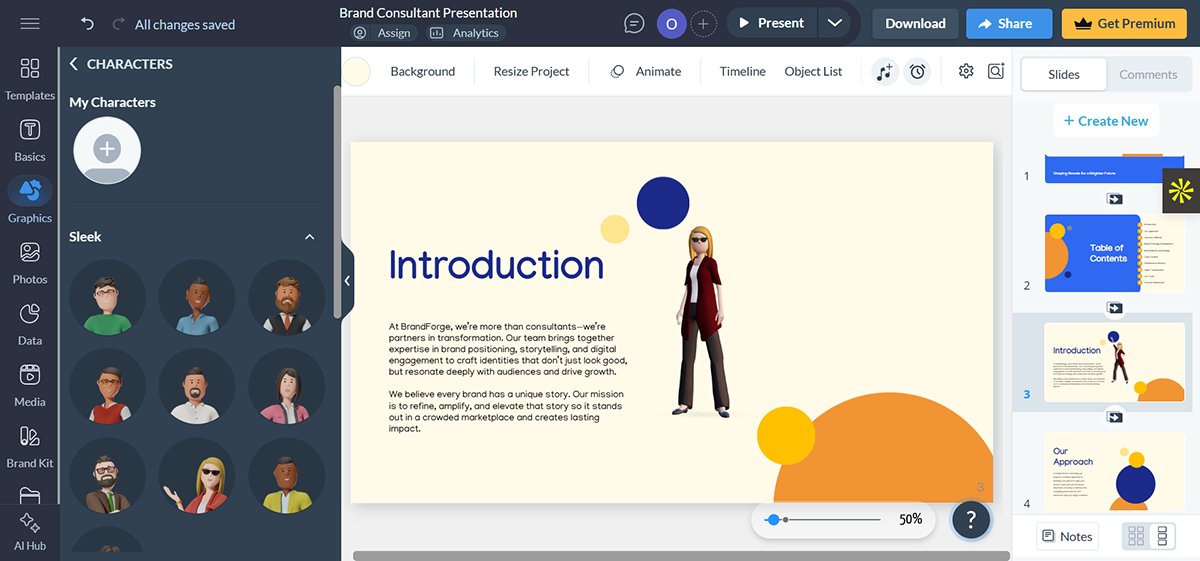The width and height of the screenshot is (1200, 561).
Task: Click the zoom slider handle
Action: pos(772,520)
